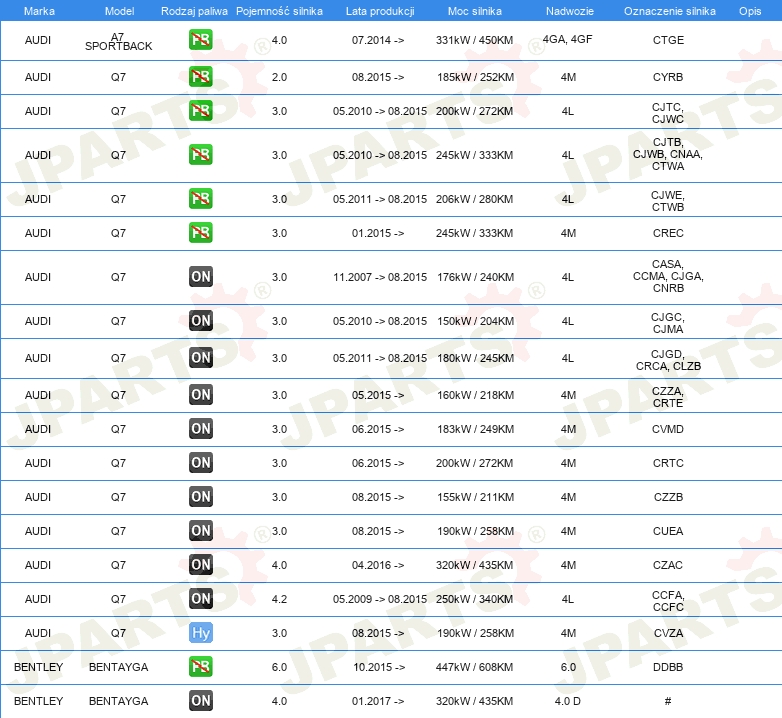Click the PB fuel icon for engine CYRB

[x=201, y=77]
